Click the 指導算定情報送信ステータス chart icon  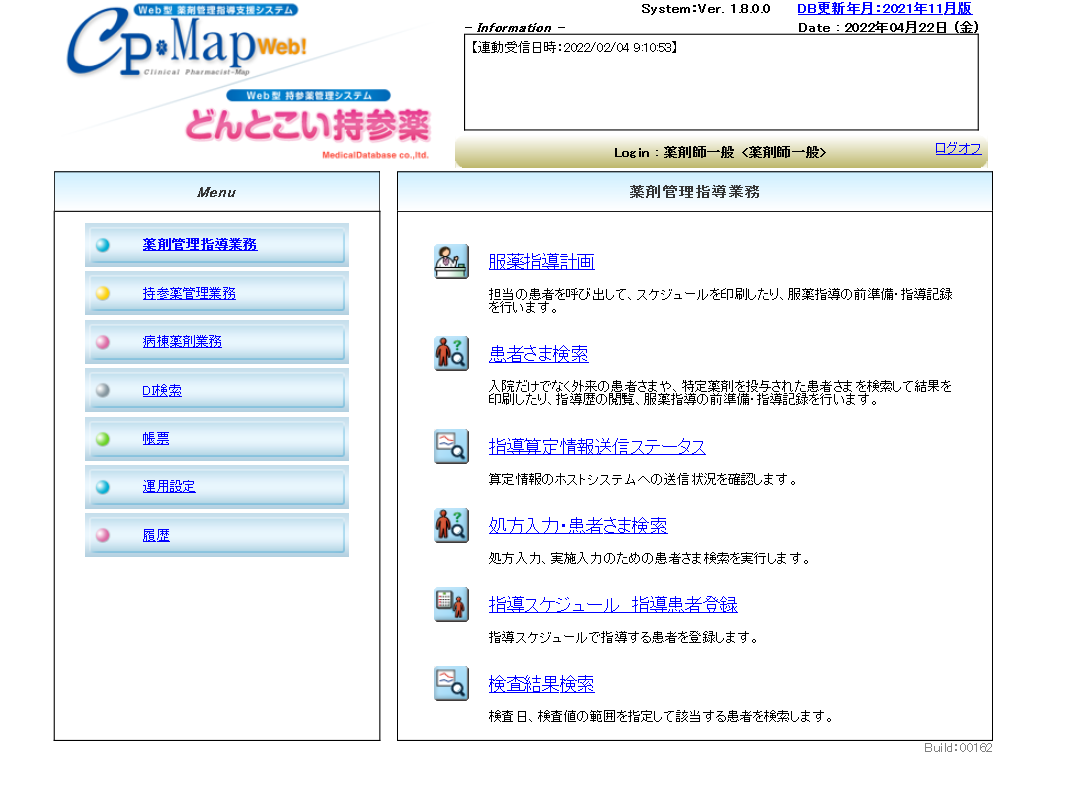pyautogui.click(x=451, y=446)
